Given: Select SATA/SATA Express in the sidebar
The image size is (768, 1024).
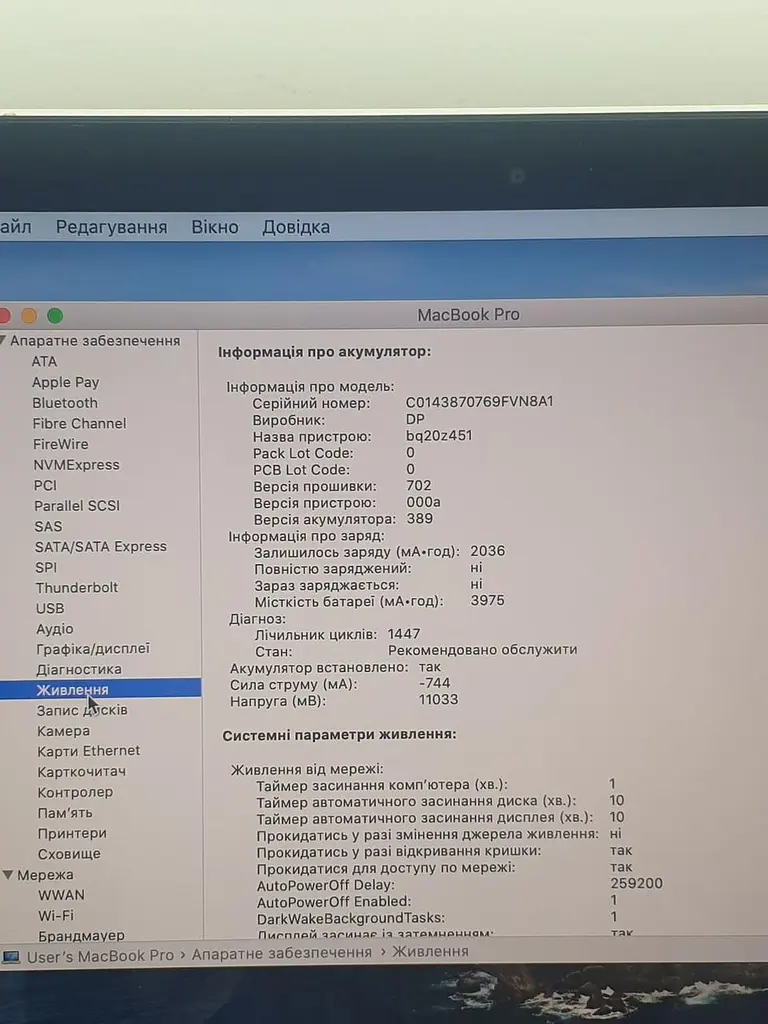Looking at the screenshot, I should (101, 547).
